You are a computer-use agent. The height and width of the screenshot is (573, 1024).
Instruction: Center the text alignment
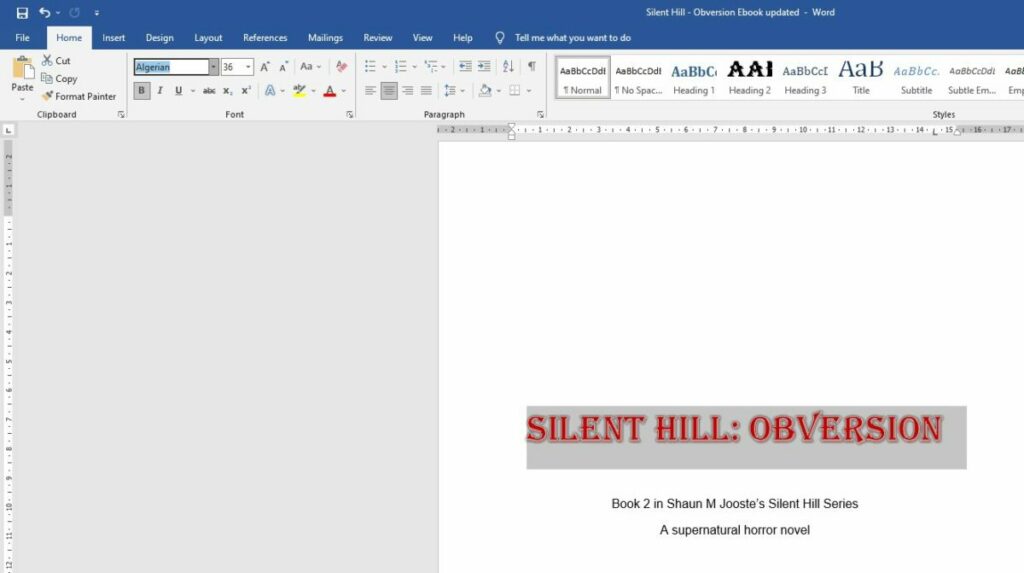(x=389, y=91)
